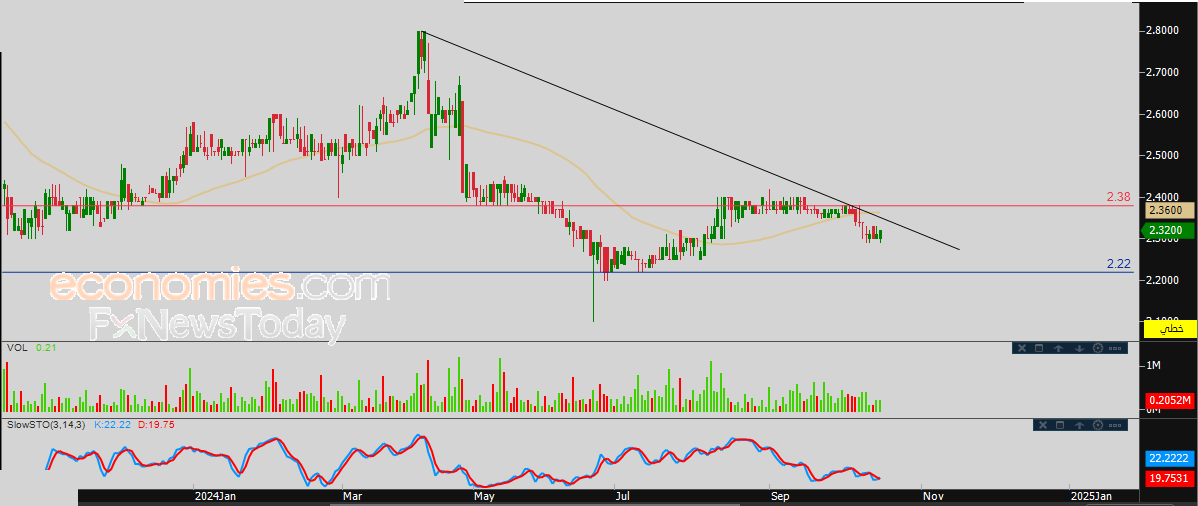This screenshot has width=1198, height=506.
Task: Select the VOL indicator label
Action: point(17,347)
